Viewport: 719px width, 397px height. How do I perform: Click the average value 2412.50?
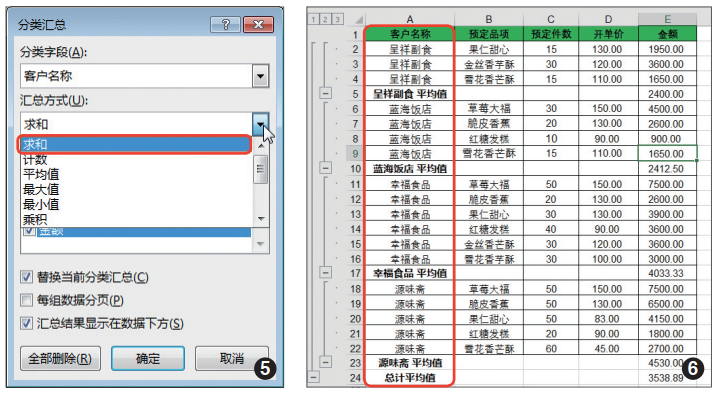click(667, 169)
